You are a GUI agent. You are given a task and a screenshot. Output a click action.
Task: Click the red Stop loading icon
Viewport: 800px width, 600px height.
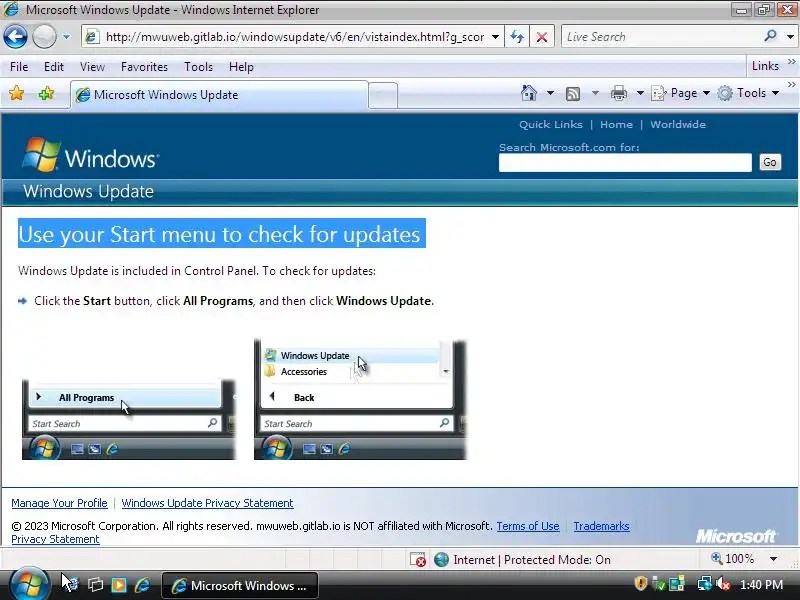pos(542,37)
